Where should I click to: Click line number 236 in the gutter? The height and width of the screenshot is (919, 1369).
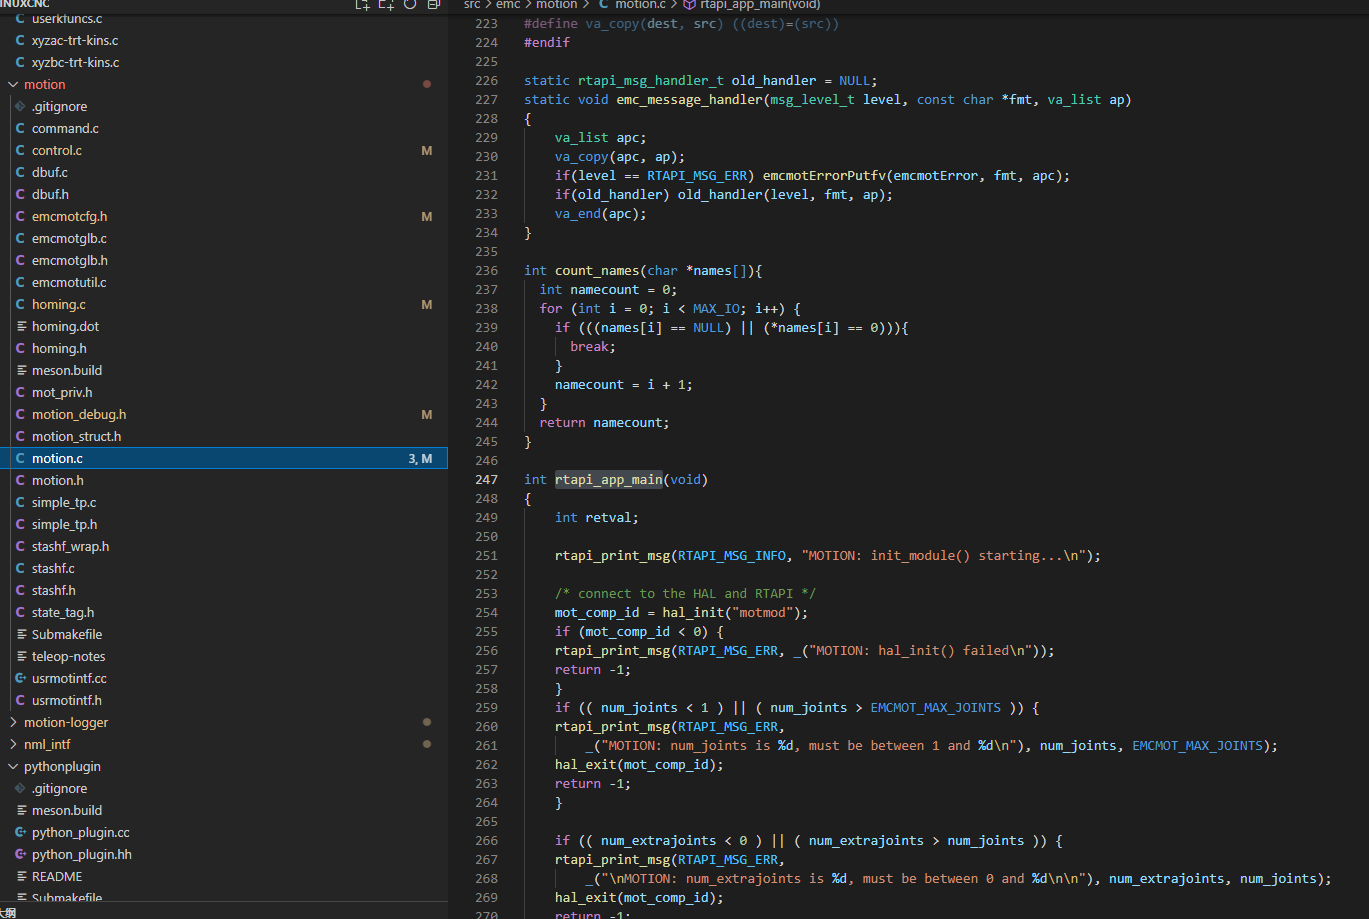tap(486, 270)
